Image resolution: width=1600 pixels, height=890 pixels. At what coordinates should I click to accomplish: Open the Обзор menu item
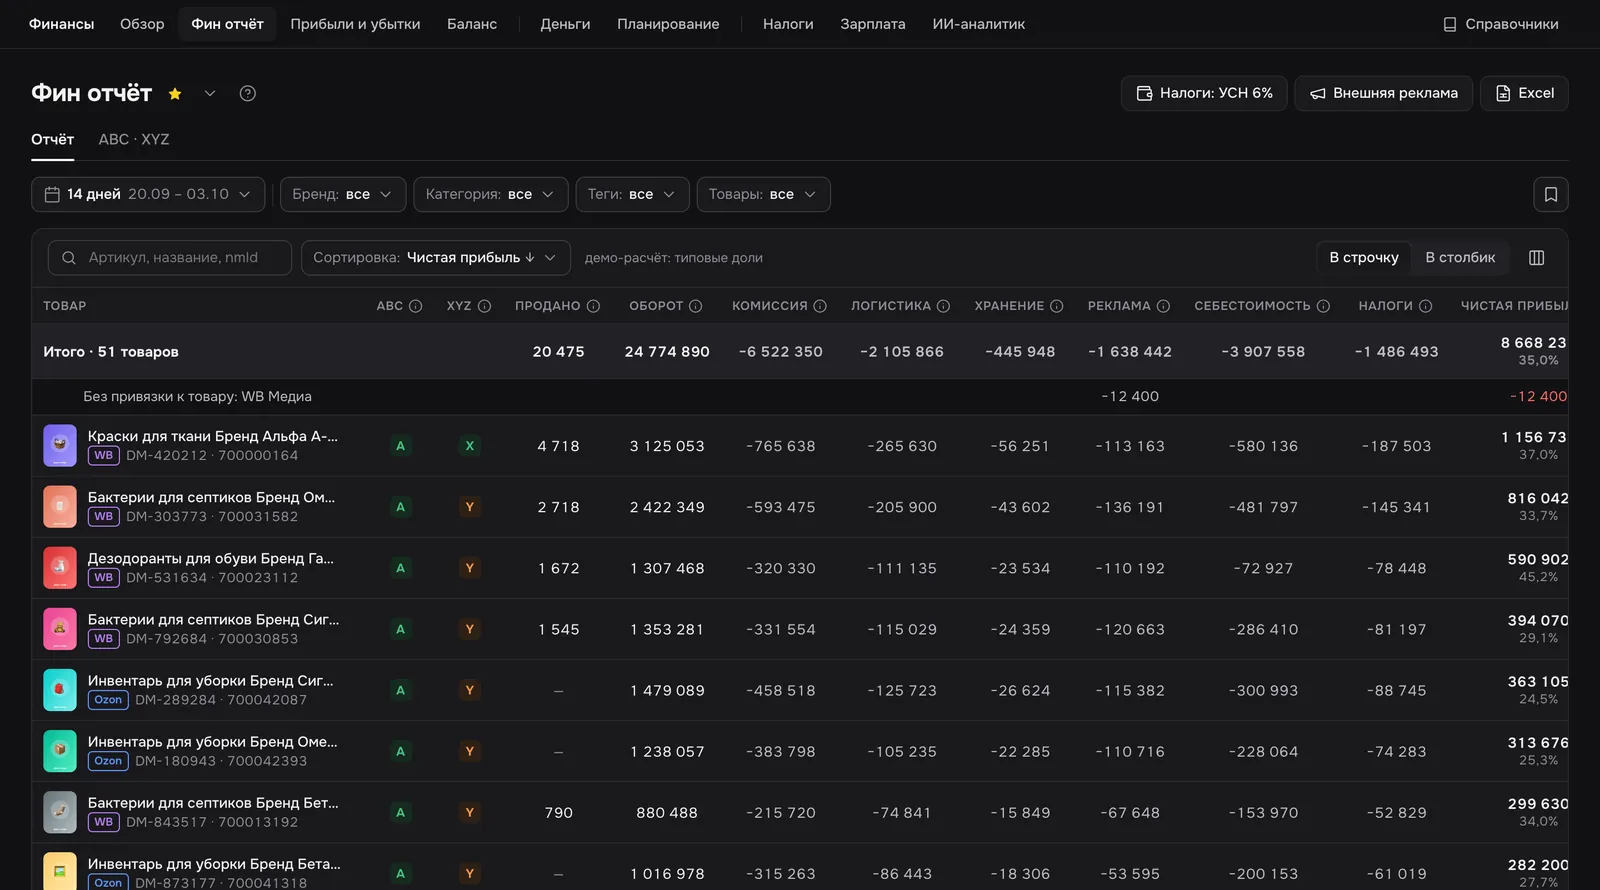click(142, 24)
